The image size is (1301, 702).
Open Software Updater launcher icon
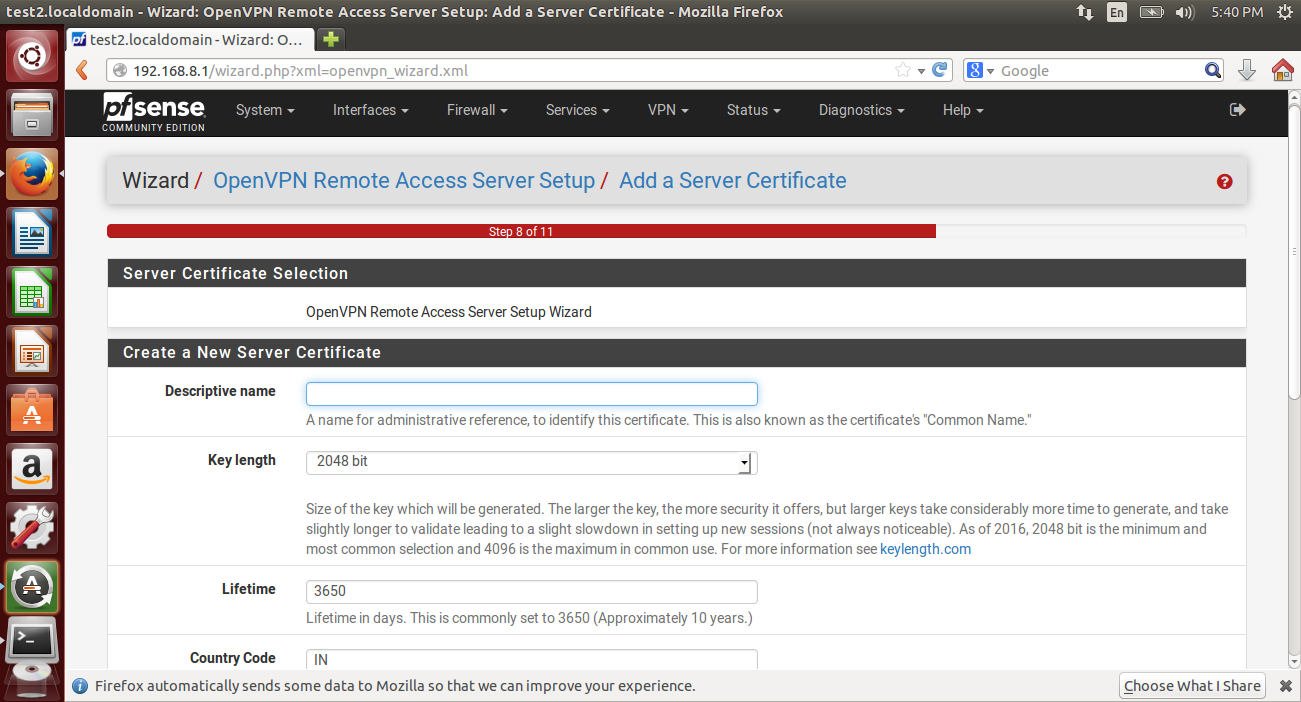33,587
